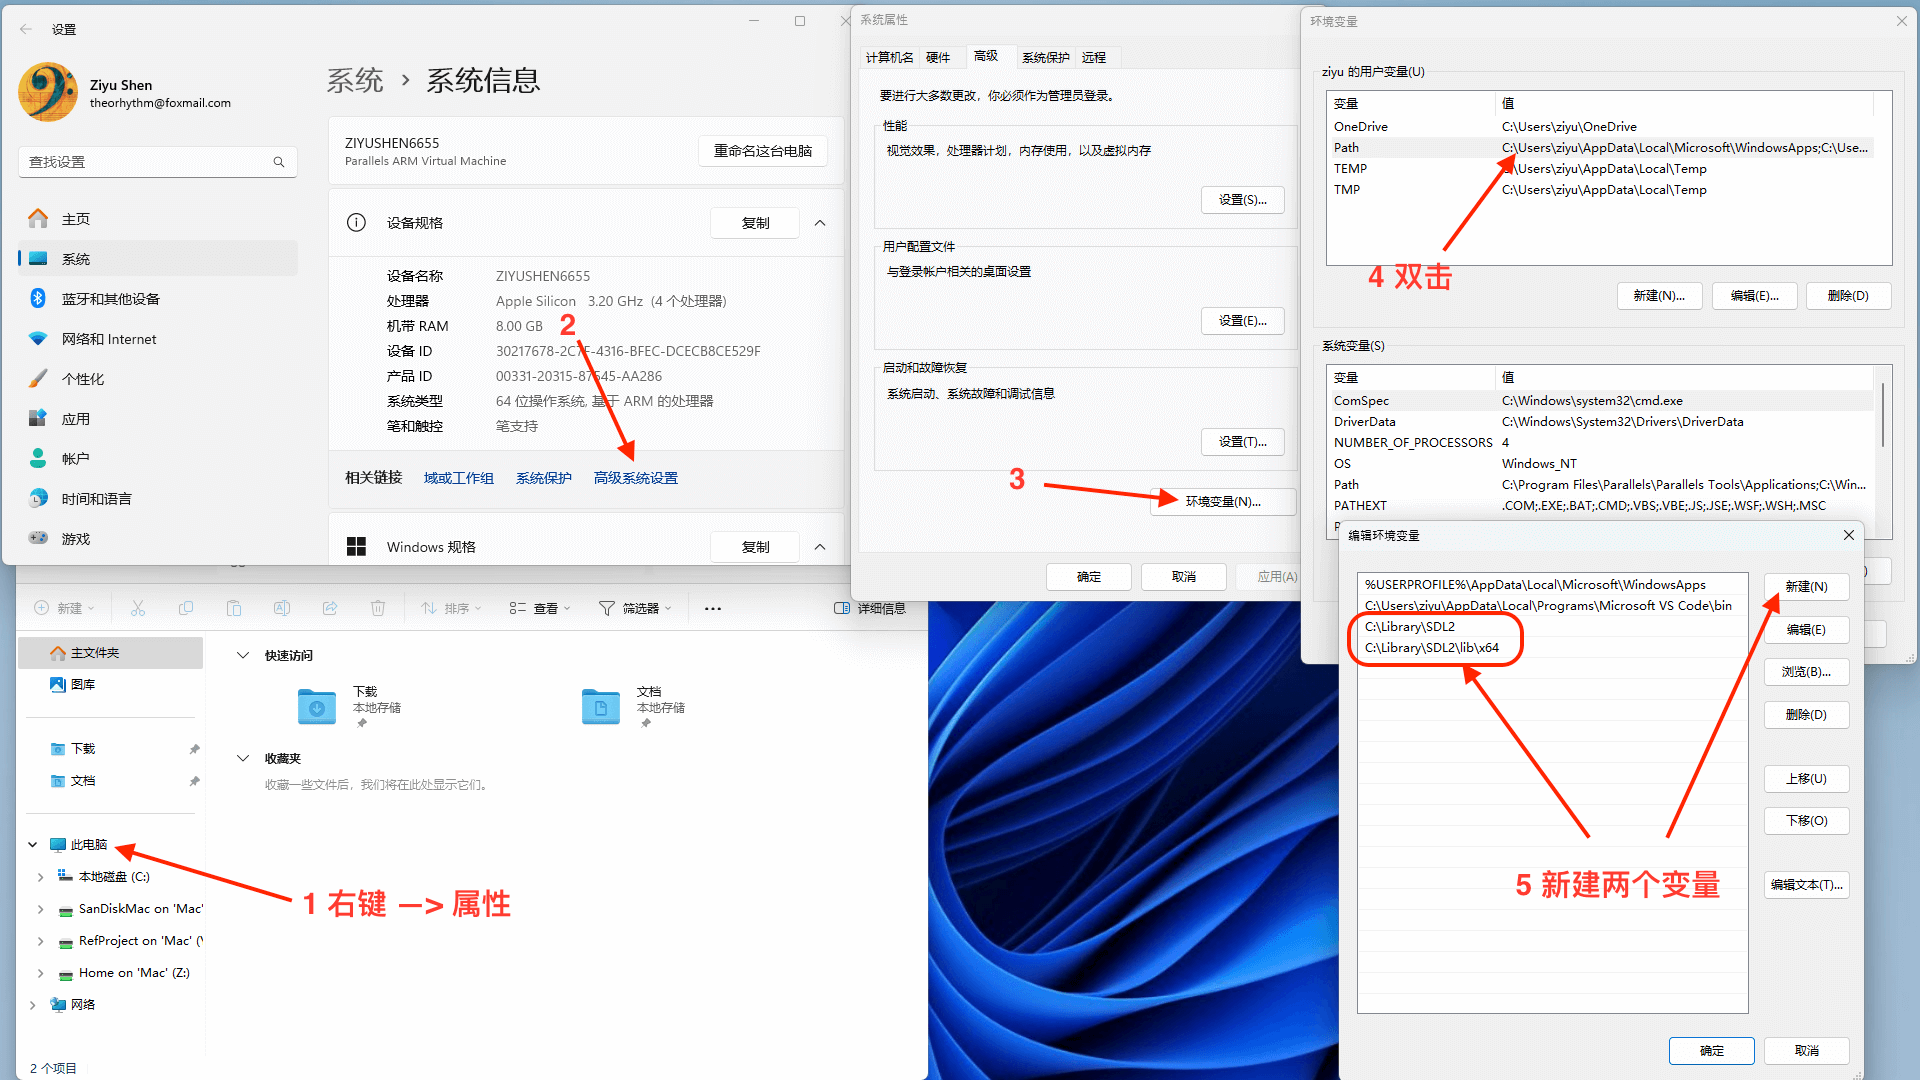Screen dimensions: 1920x1080
Task: Collapse the device specifications section
Action: point(820,223)
